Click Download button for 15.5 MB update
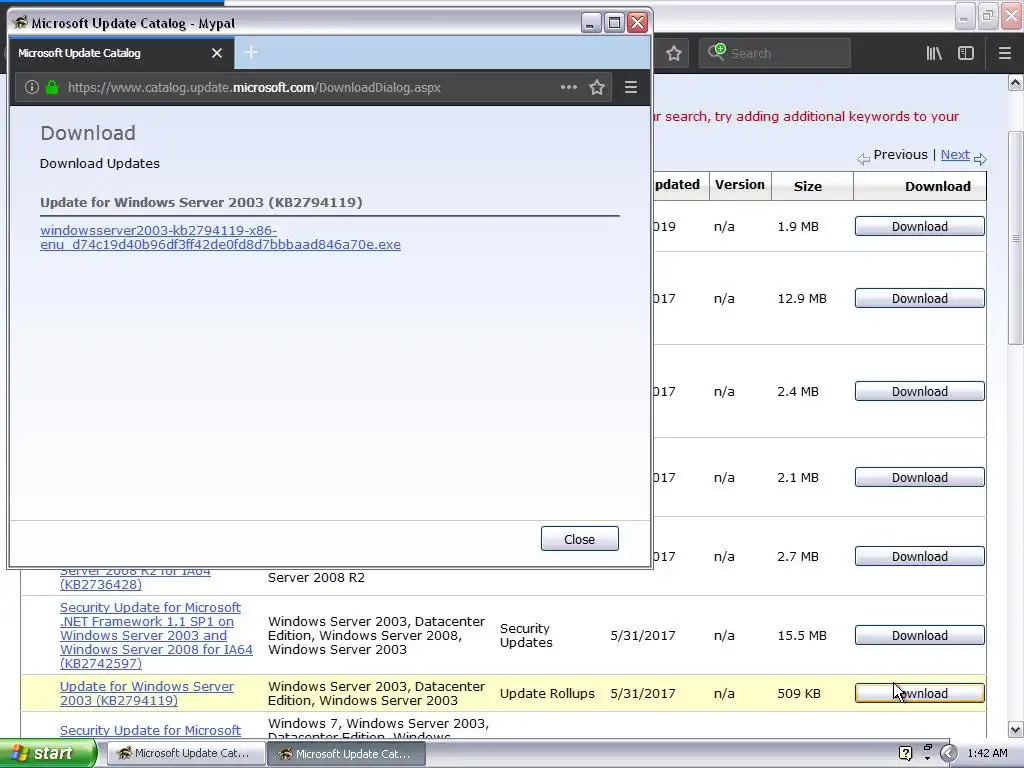Viewport: 1024px width, 768px height. [x=920, y=635]
